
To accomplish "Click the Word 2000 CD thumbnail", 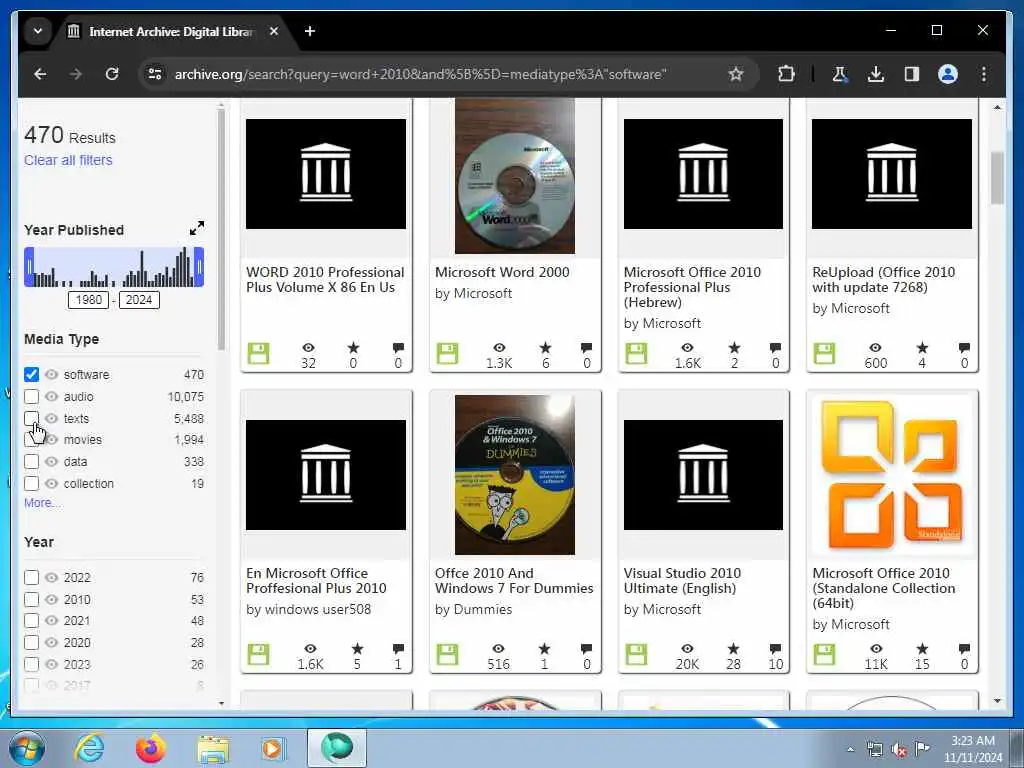I will [x=515, y=175].
